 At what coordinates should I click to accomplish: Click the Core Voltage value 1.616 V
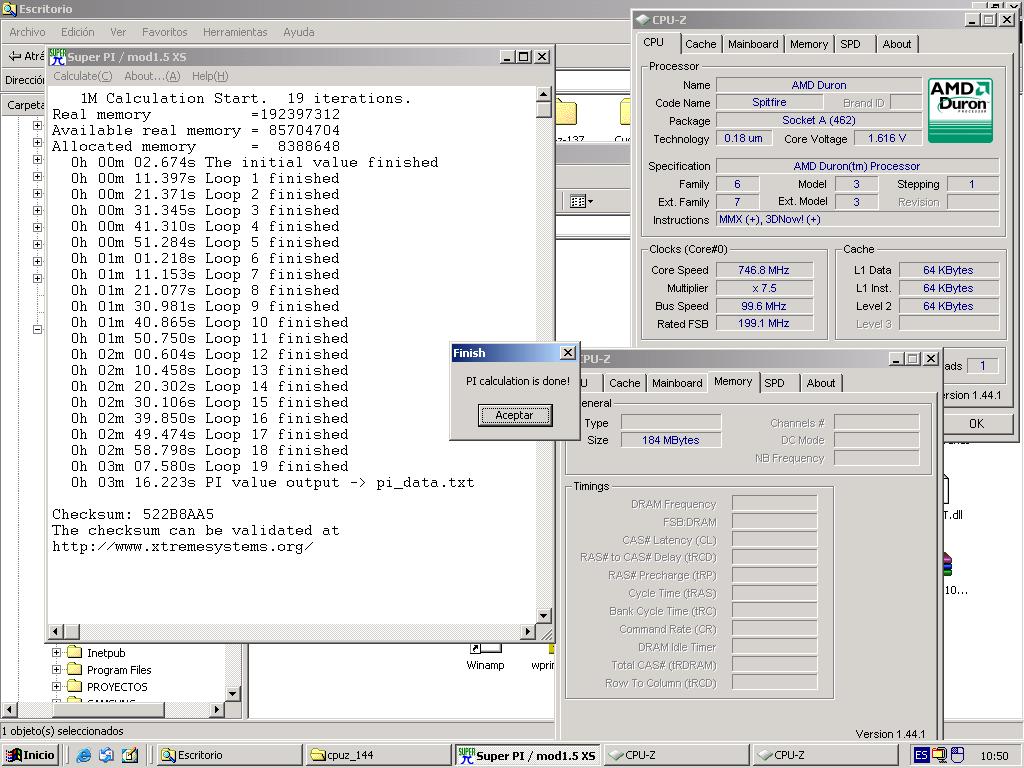pos(887,138)
